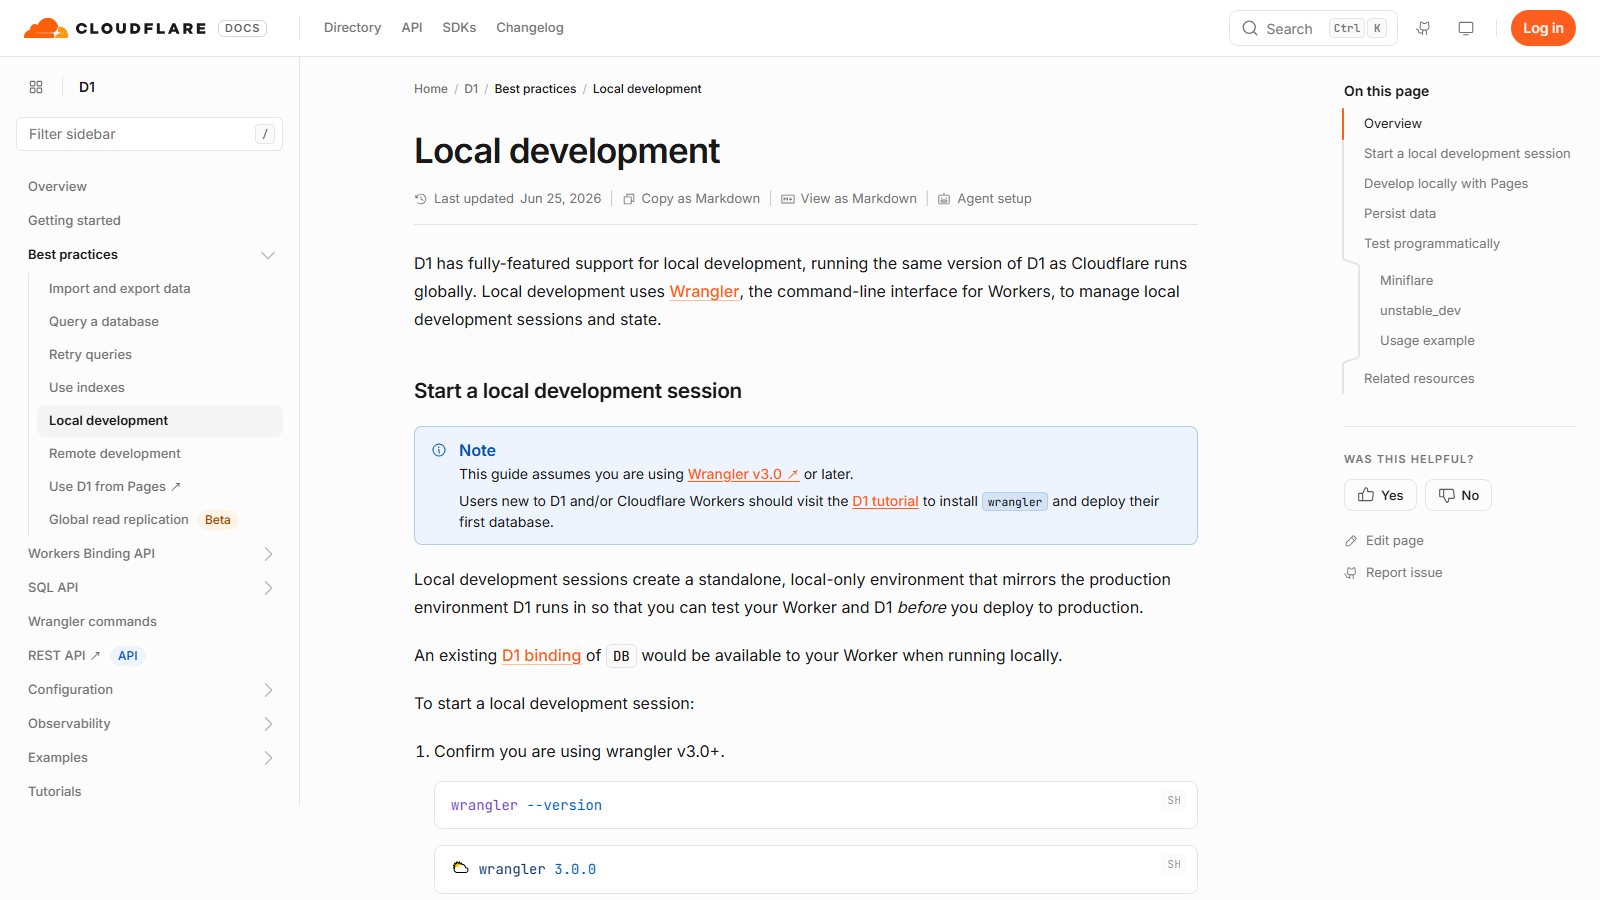
Task: Click the Report issue icon
Action: click(1351, 573)
